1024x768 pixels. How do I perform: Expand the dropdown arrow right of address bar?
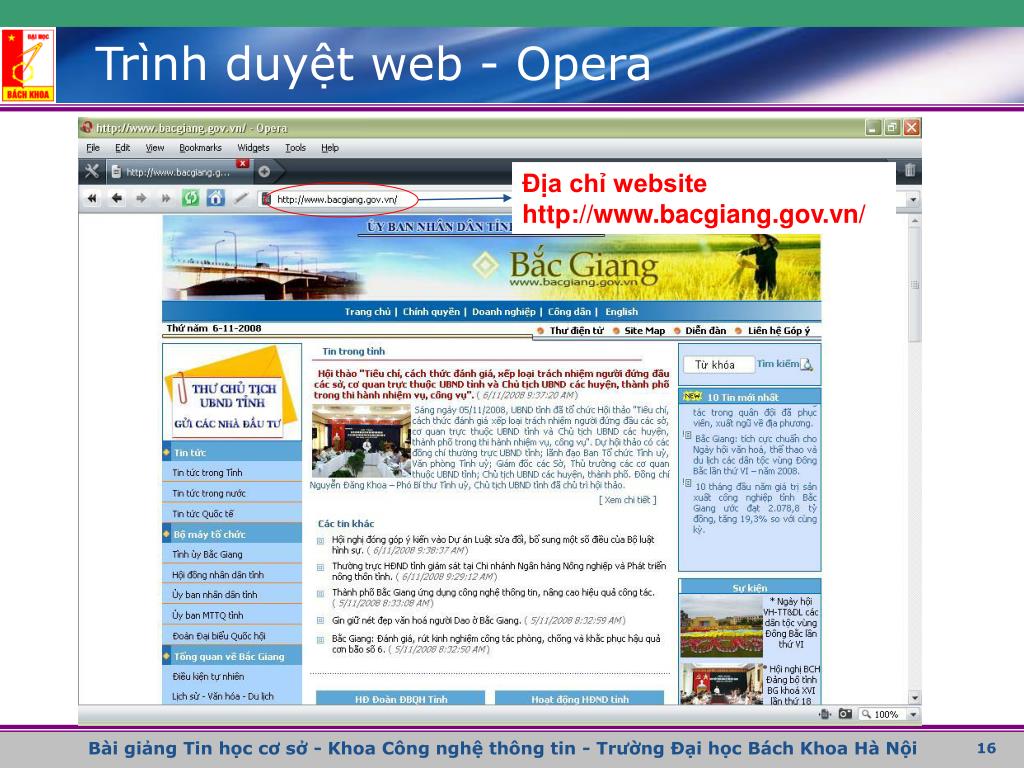pyautogui.click(x=914, y=199)
